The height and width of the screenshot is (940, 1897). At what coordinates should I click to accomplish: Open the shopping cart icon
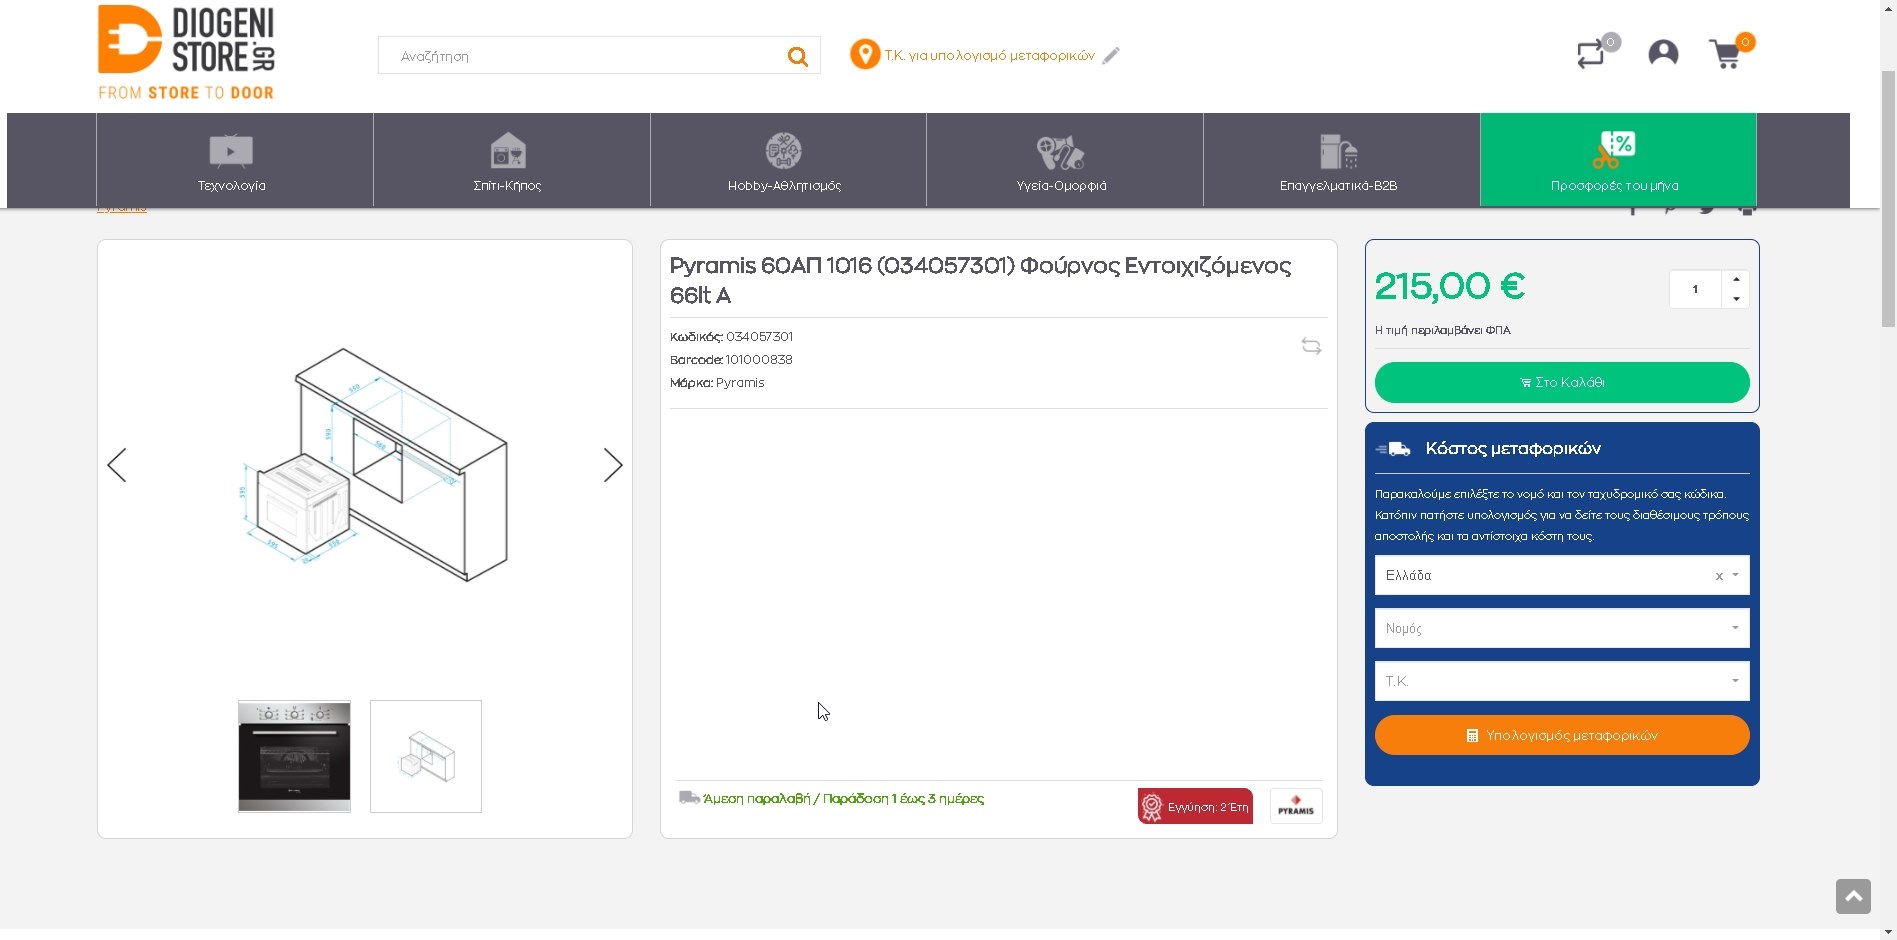(1726, 54)
